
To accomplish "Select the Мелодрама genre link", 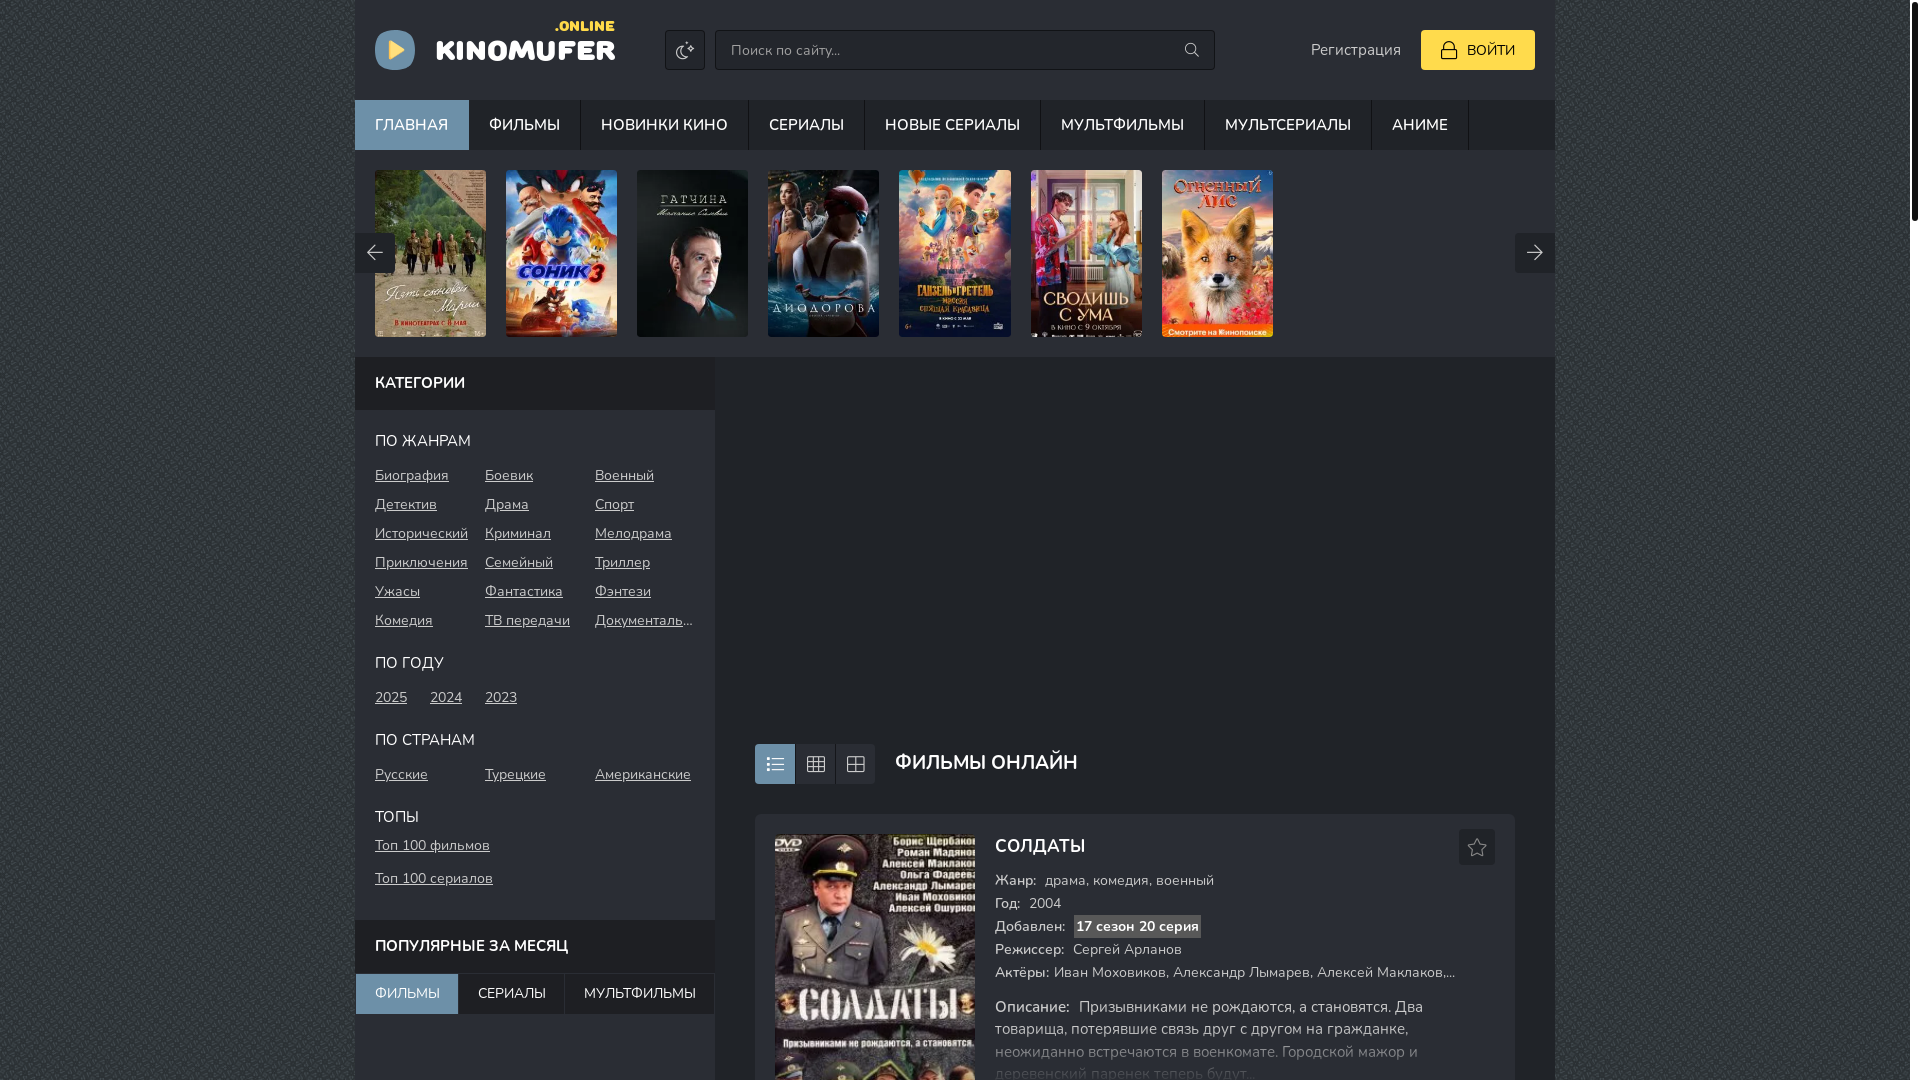I will coord(633,533).
